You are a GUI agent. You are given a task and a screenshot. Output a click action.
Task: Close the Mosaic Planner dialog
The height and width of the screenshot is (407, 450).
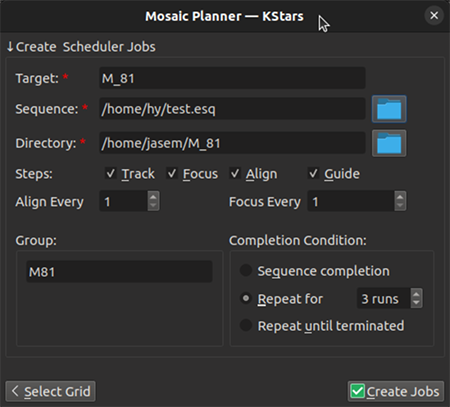[434, 15]
